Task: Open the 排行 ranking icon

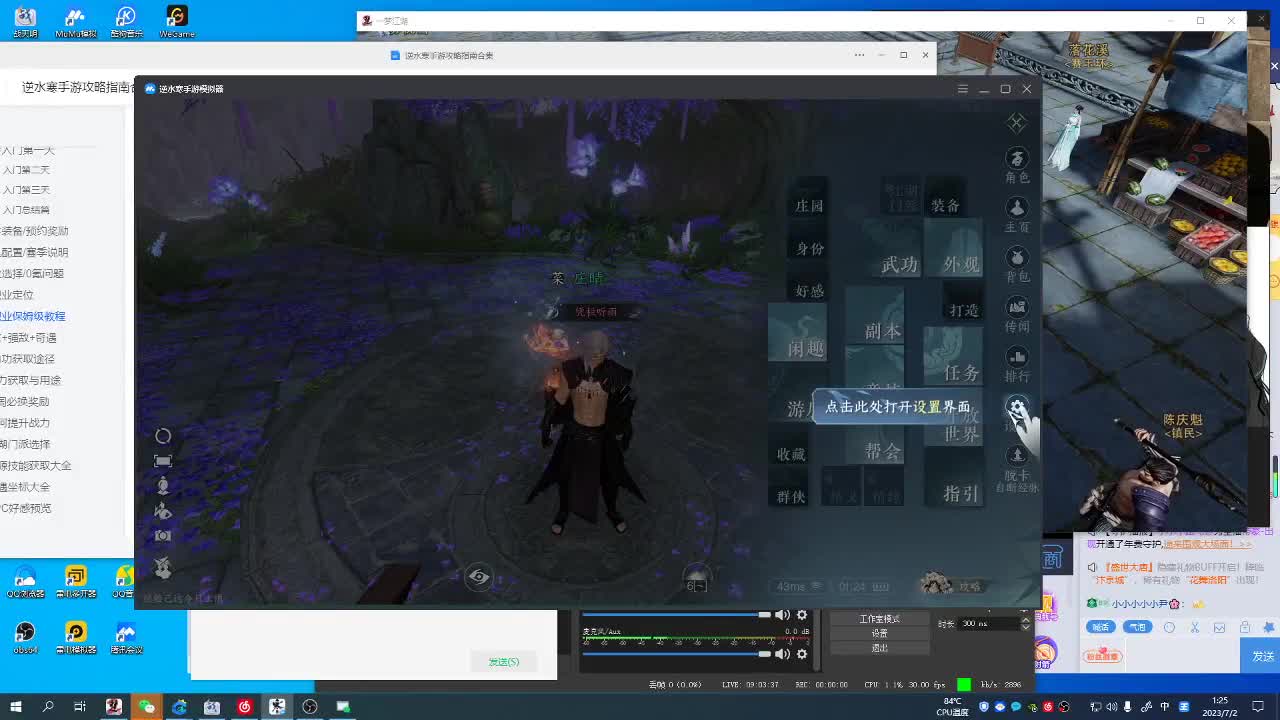Action: click(1017, 364)
